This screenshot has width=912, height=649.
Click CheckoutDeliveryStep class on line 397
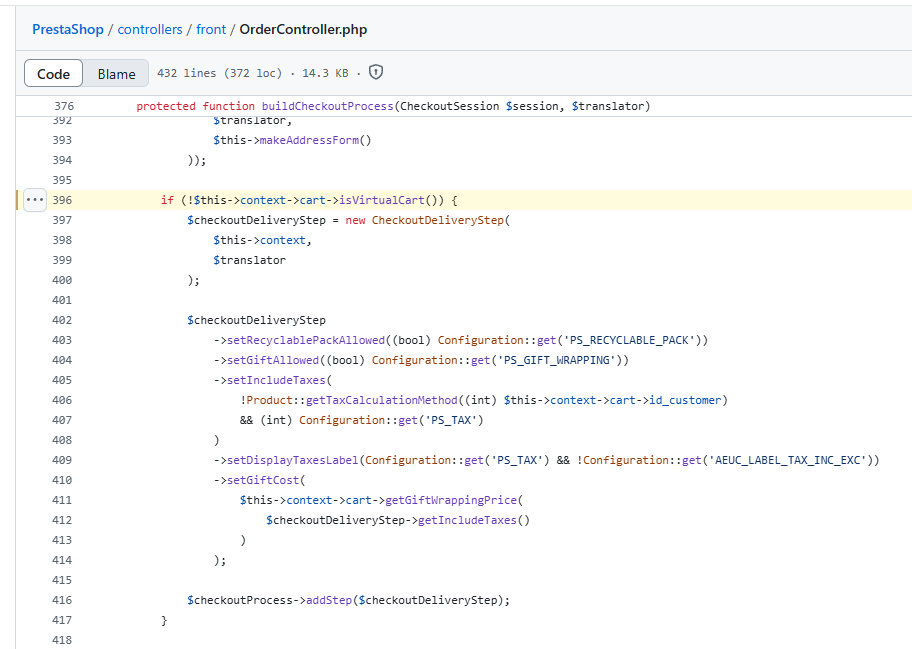(437, 220)
